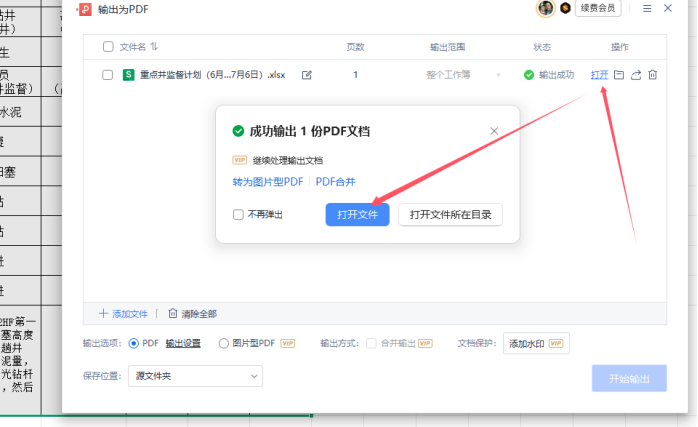Open the output folder icon in the file row
This screenshot has height=427, width=698.
coord(619,75)
